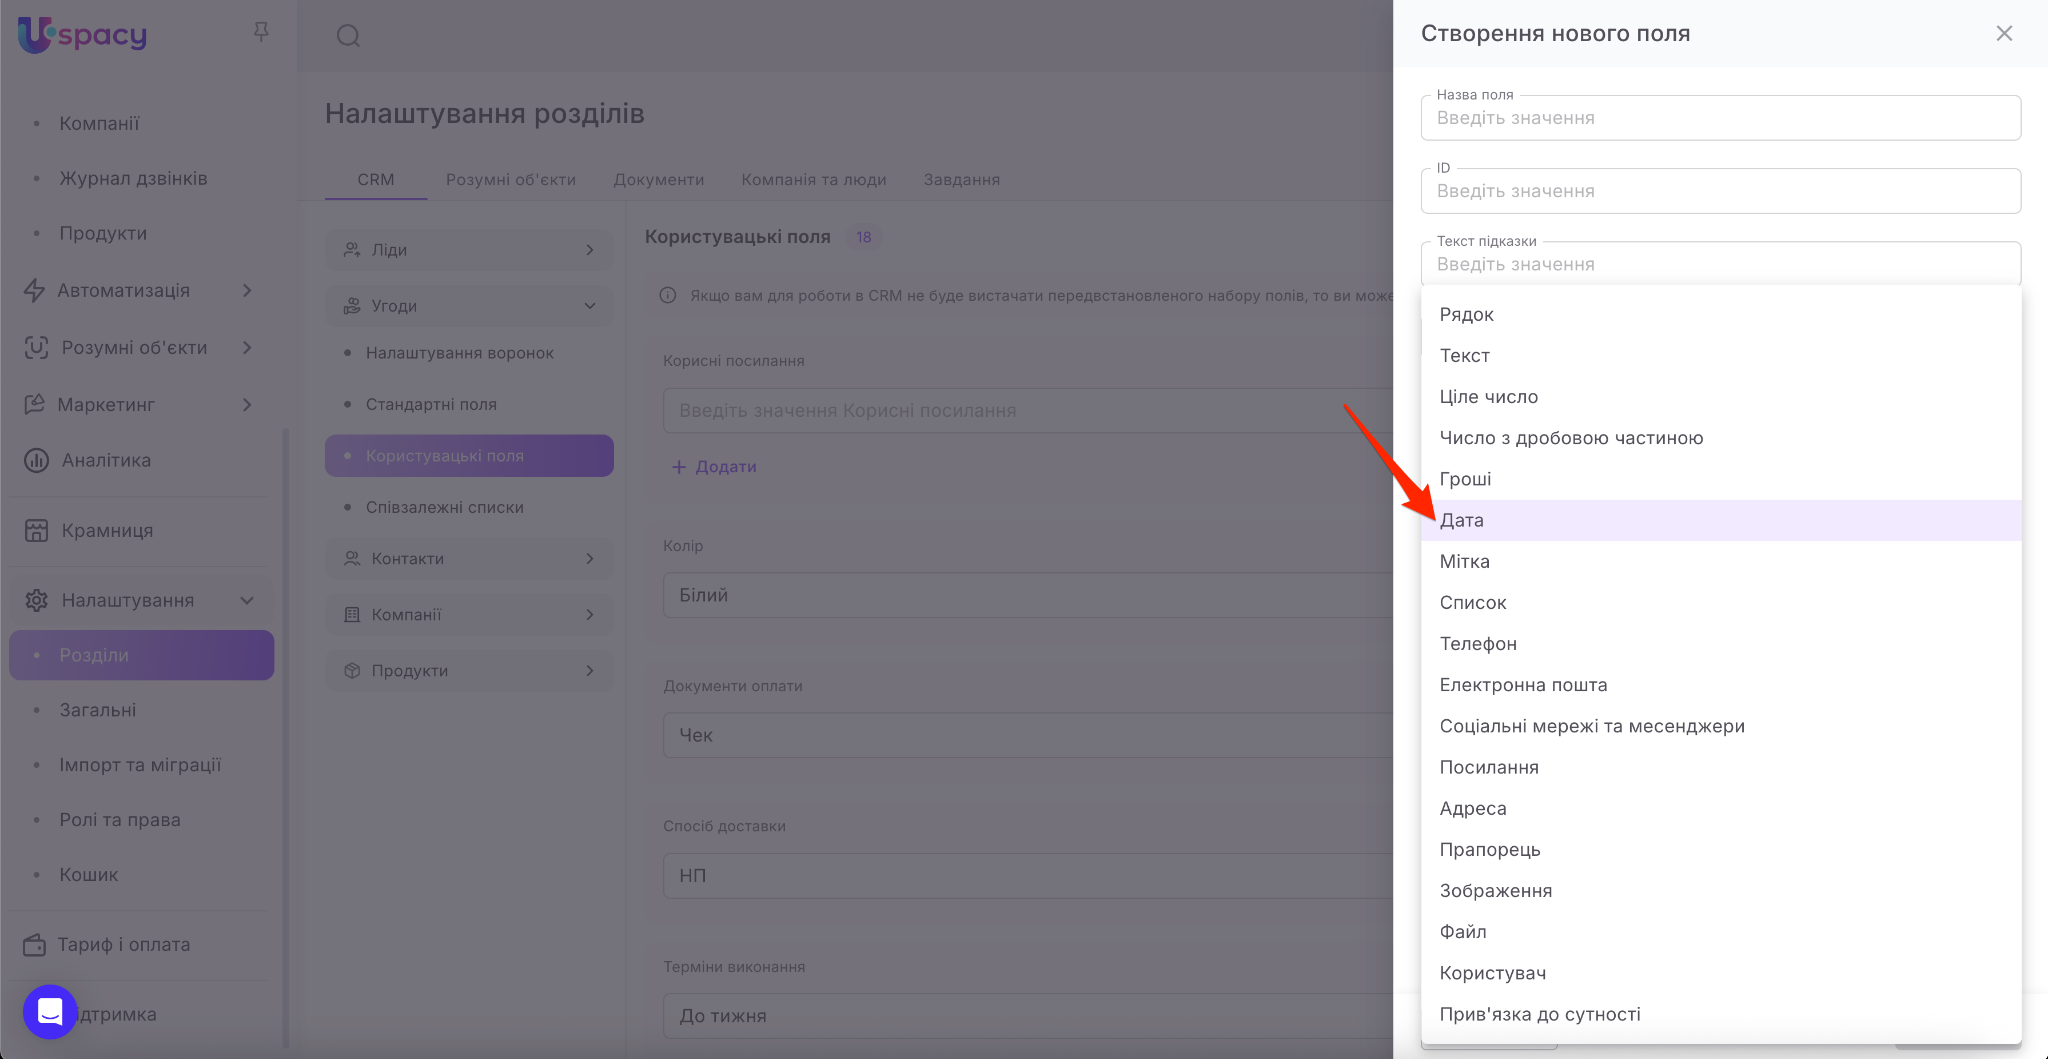The image size is (2048, 1059).
Task: Click the search magnifier icon
Action: (x=348, y=36)
